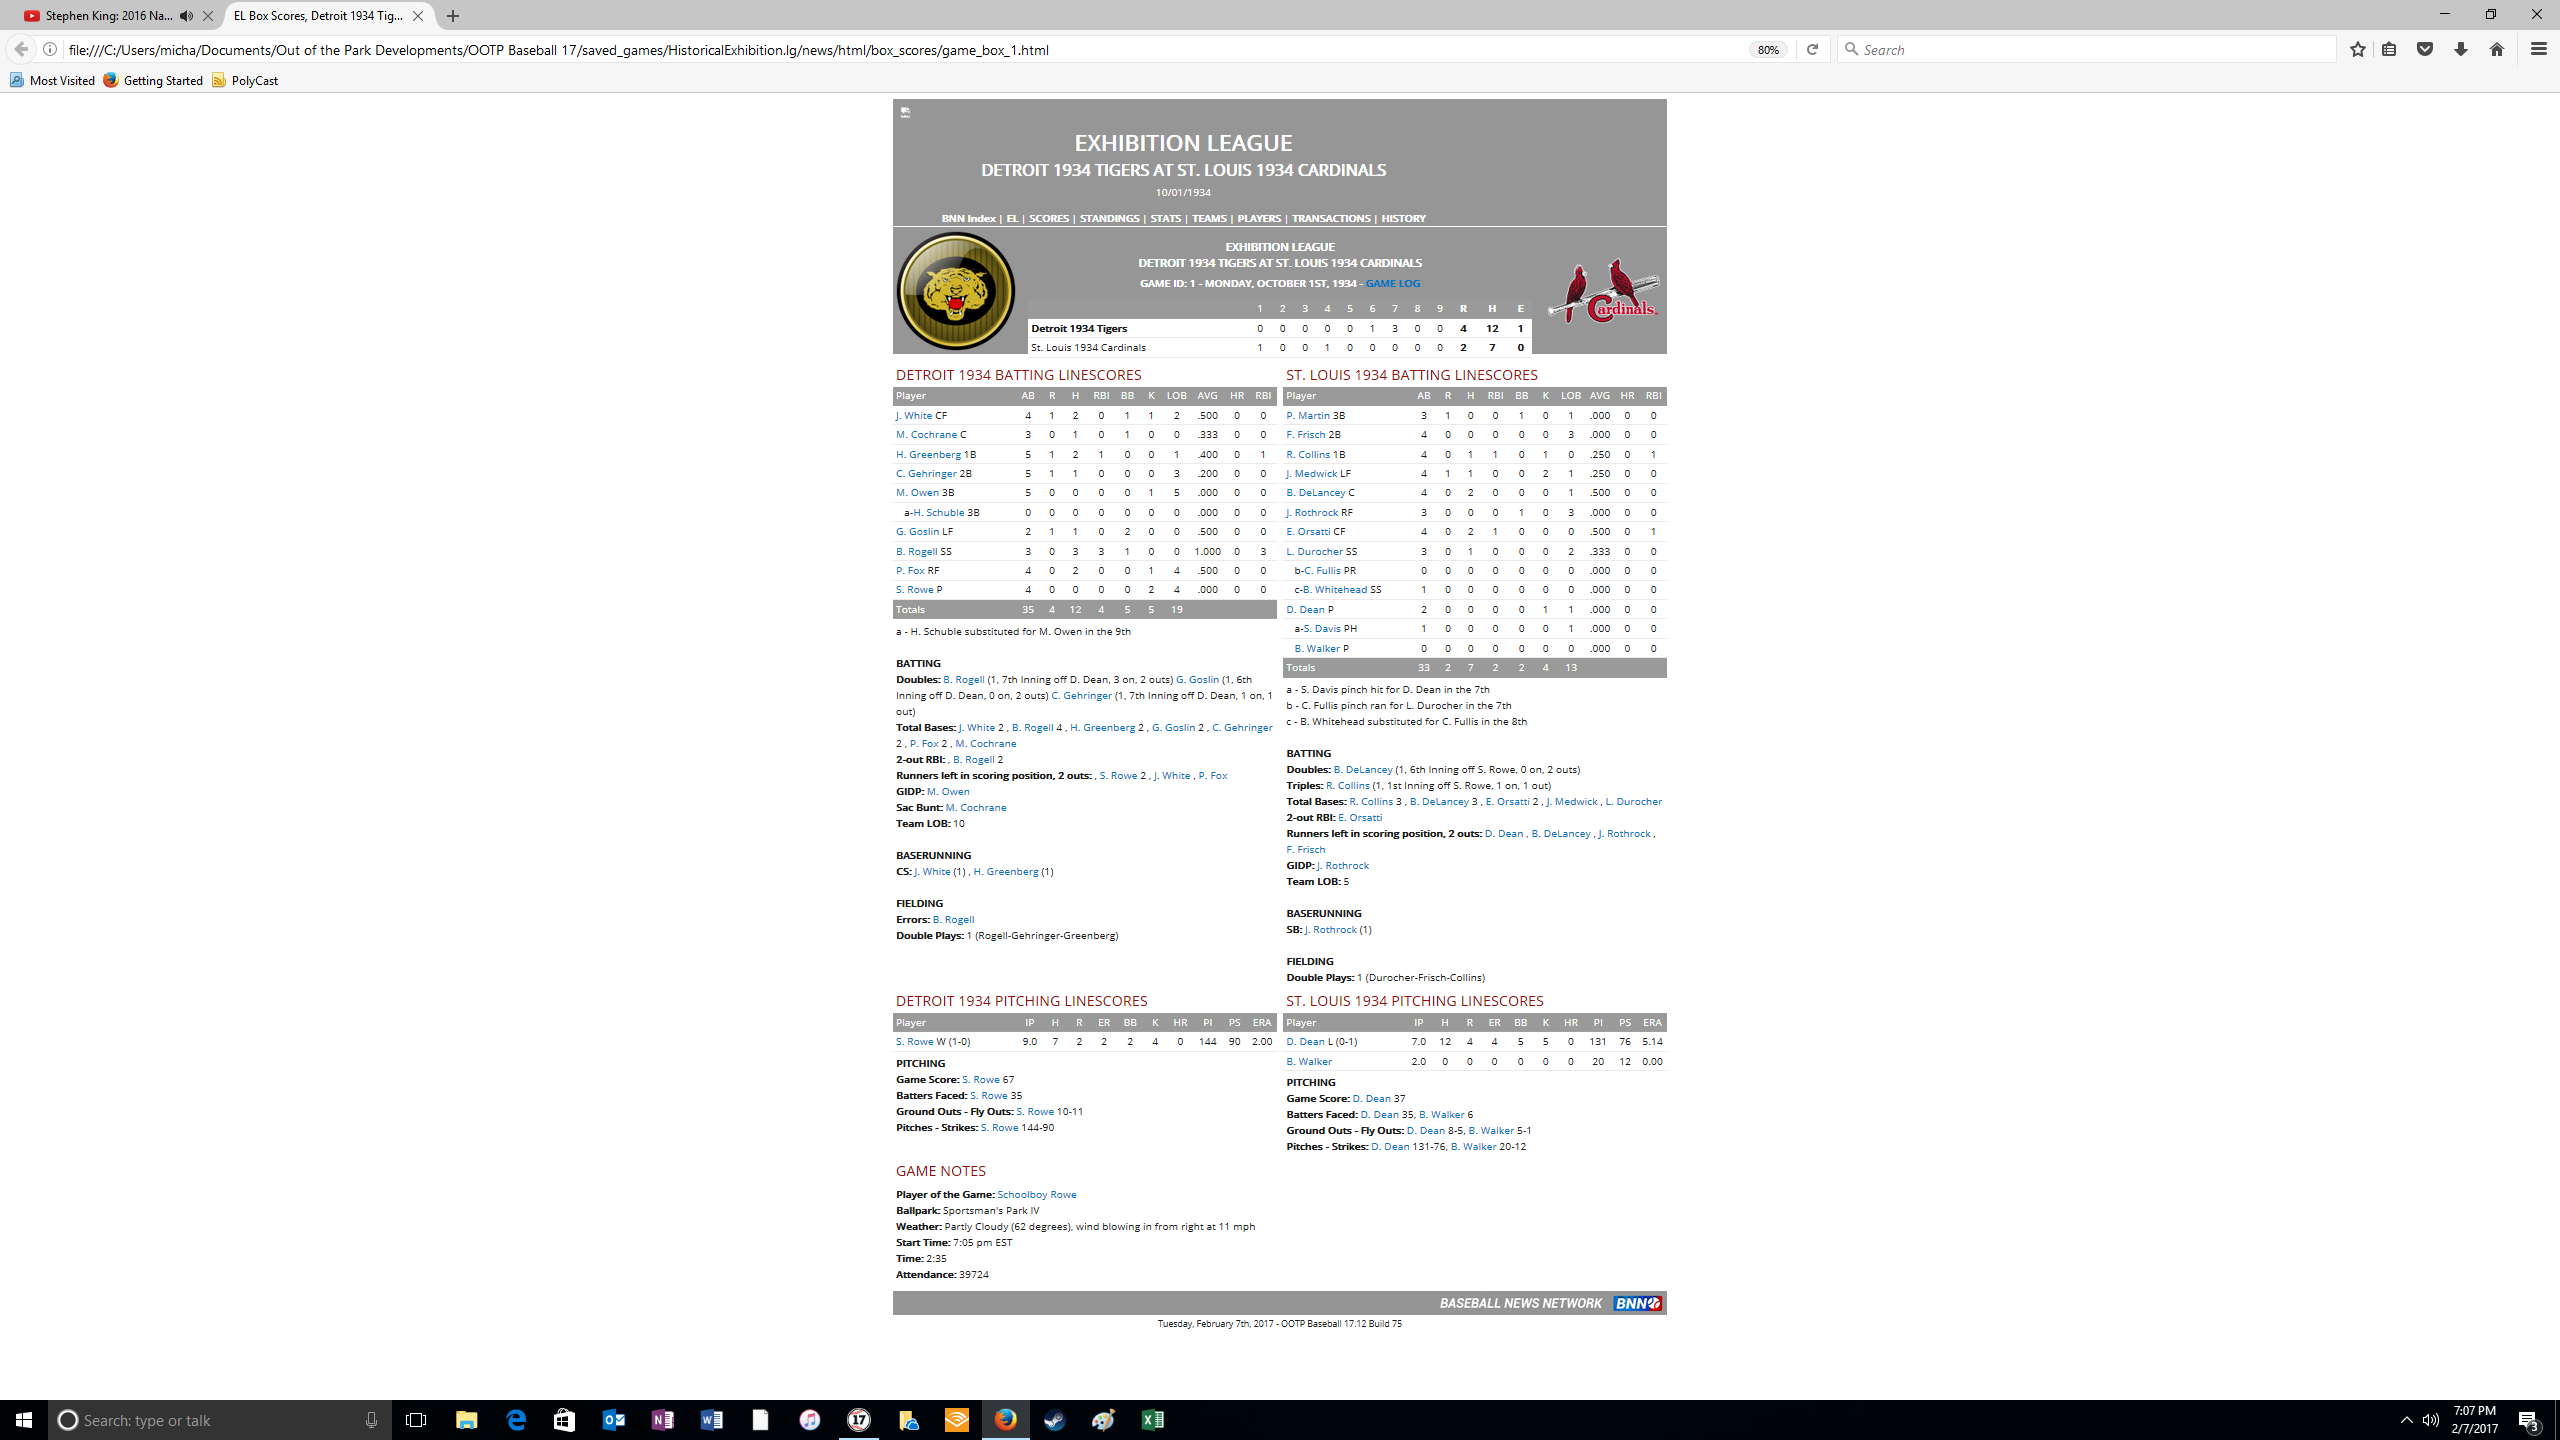Click the Pocket save icon
The image size is (2560, 1440).
tap(2425, 49)
